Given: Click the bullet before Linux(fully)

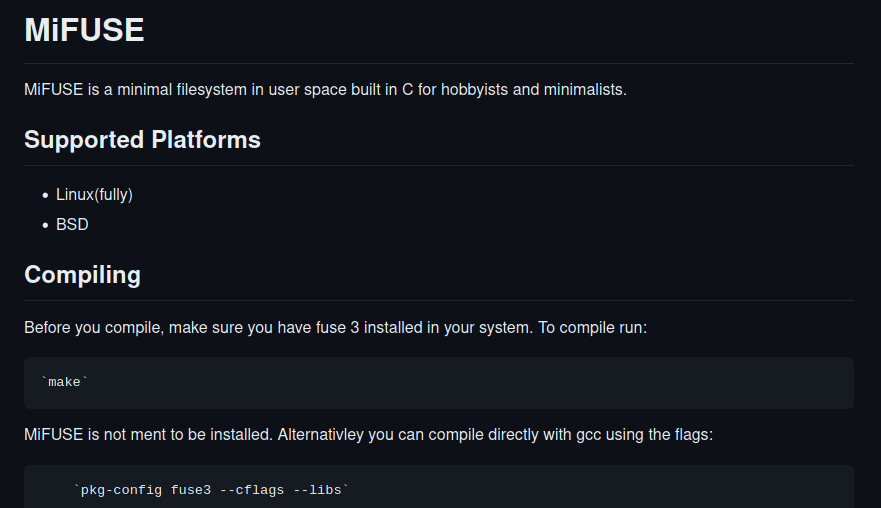Looking at the screenshot, I should (46, 196).
